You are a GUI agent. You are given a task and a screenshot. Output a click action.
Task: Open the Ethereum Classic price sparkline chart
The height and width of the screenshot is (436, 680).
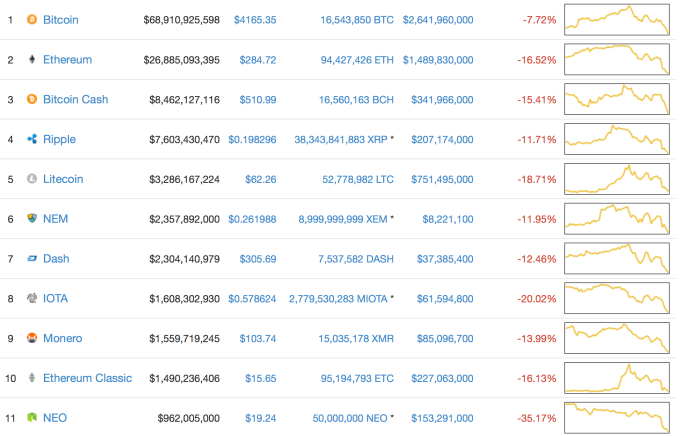pos(616,378)
